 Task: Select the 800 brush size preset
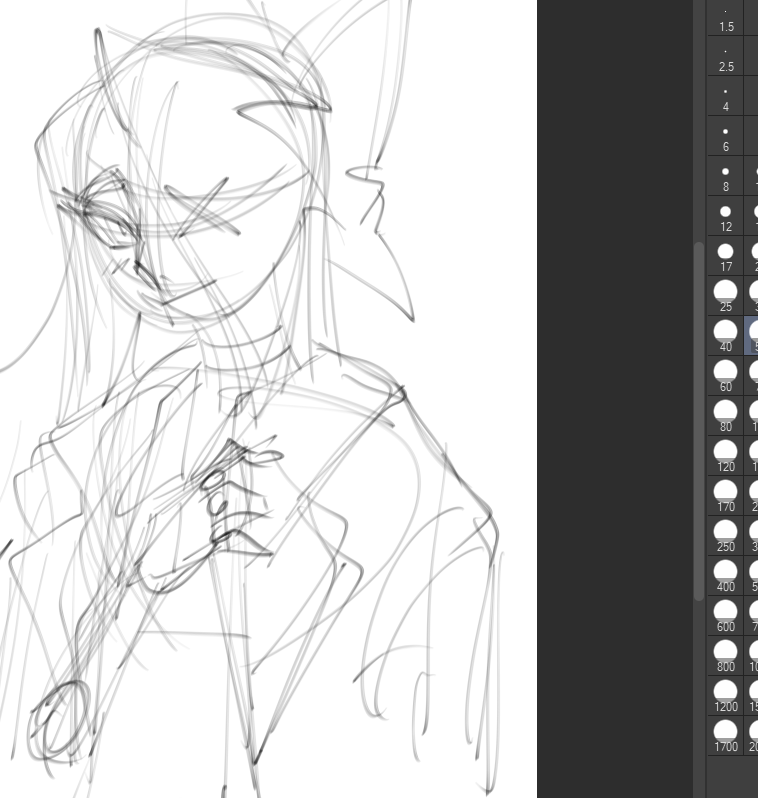pyautogui.click(x=725, y=656)
